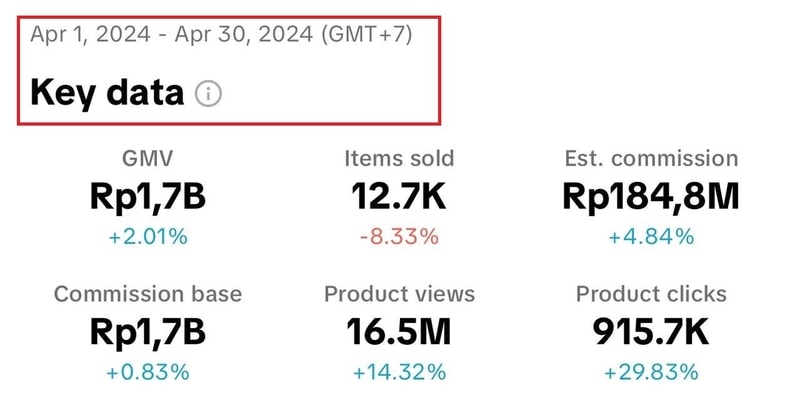Open the Product clicks metric label

(x=650, y=294)
